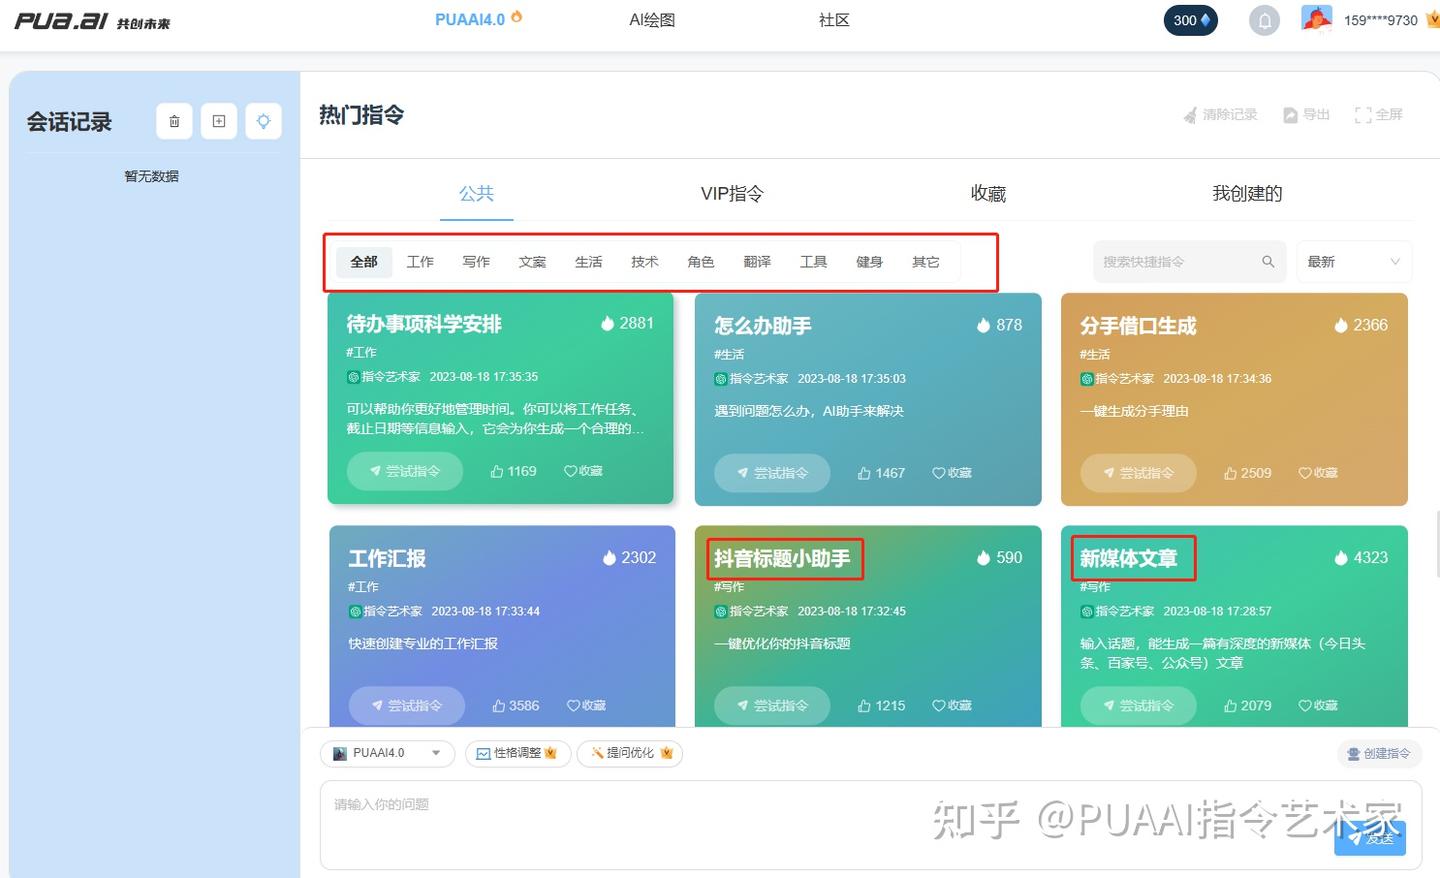This screenshot has height=878, width=1440.
Task: Click the 创建指令 button
Action: click(1379, 753)
